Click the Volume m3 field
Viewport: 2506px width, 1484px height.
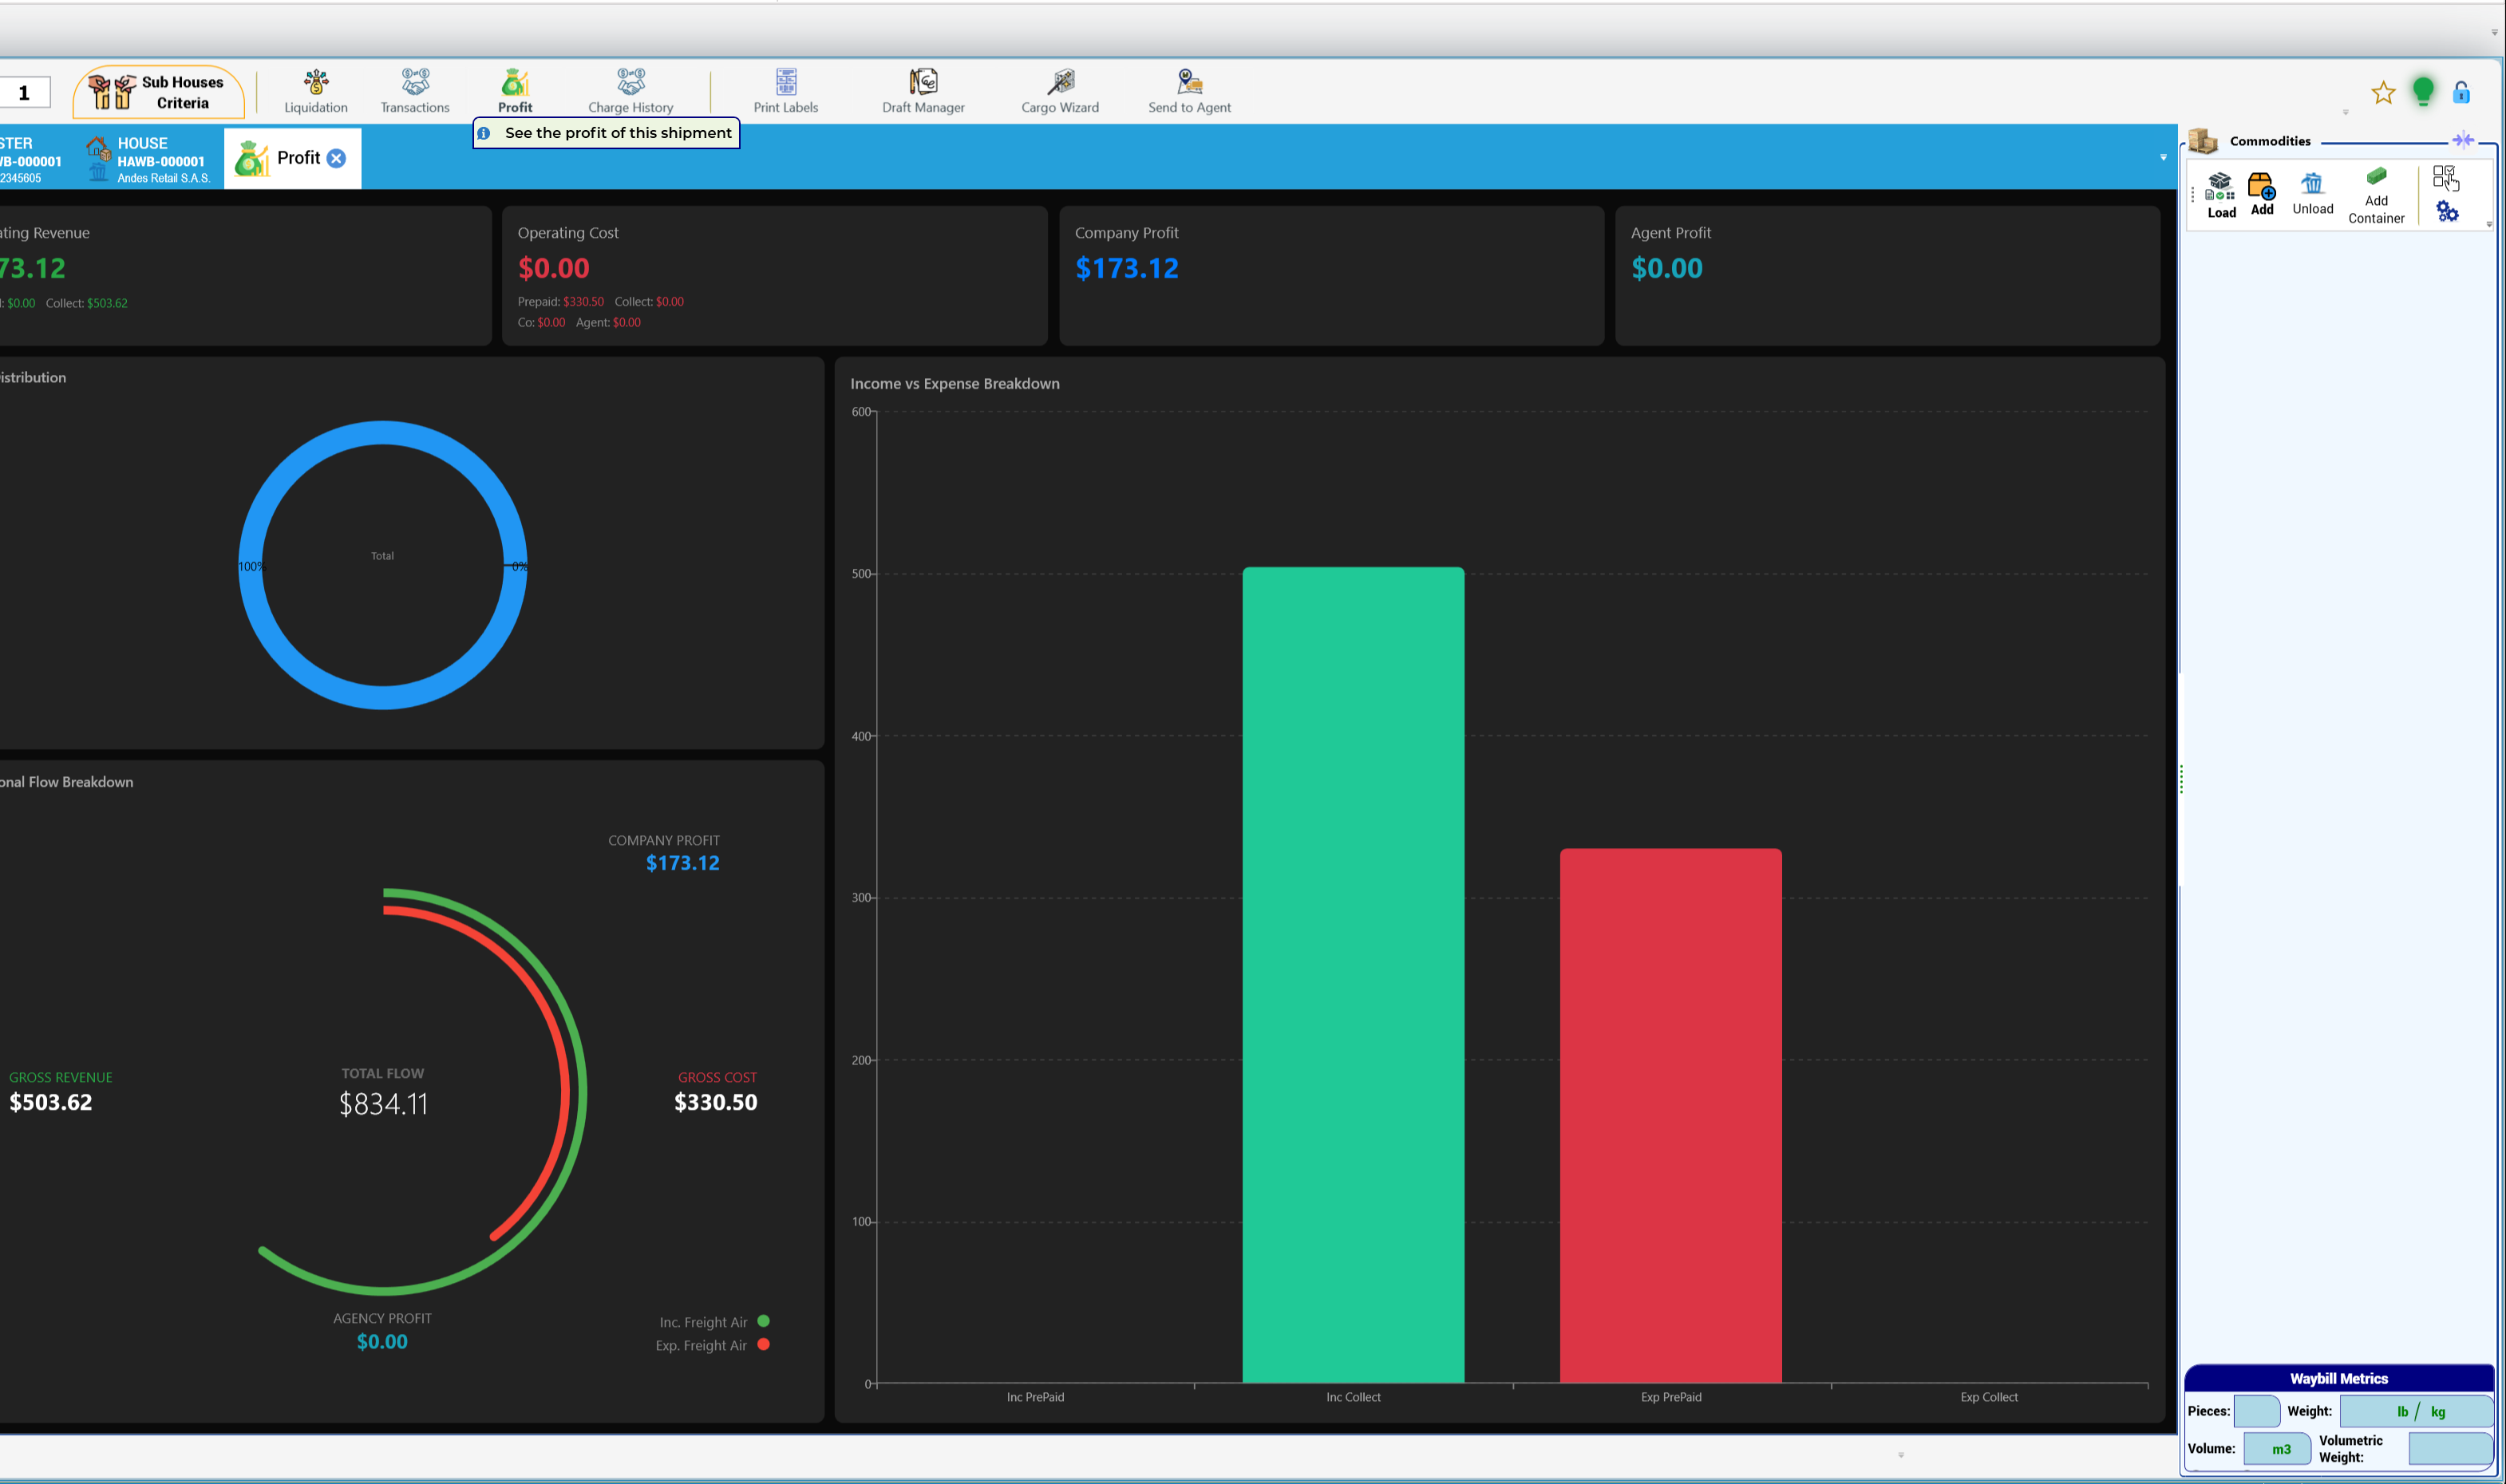pos(2277,1448)
